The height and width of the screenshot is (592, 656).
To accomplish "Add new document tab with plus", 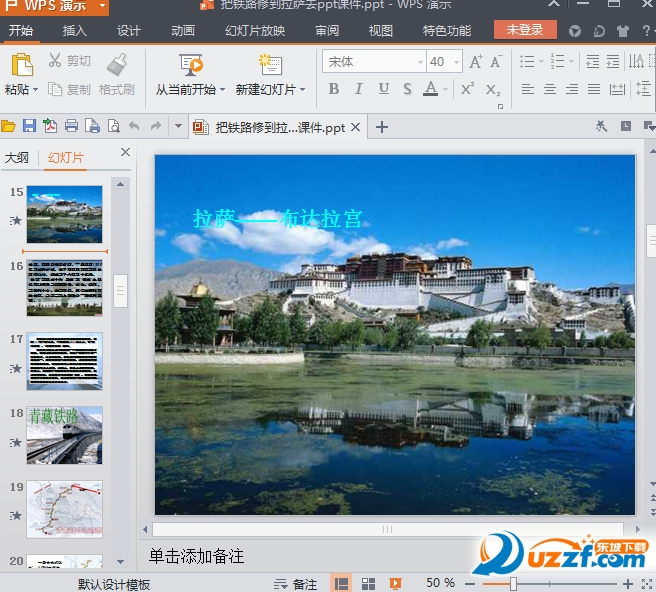I will coord(382,126).
